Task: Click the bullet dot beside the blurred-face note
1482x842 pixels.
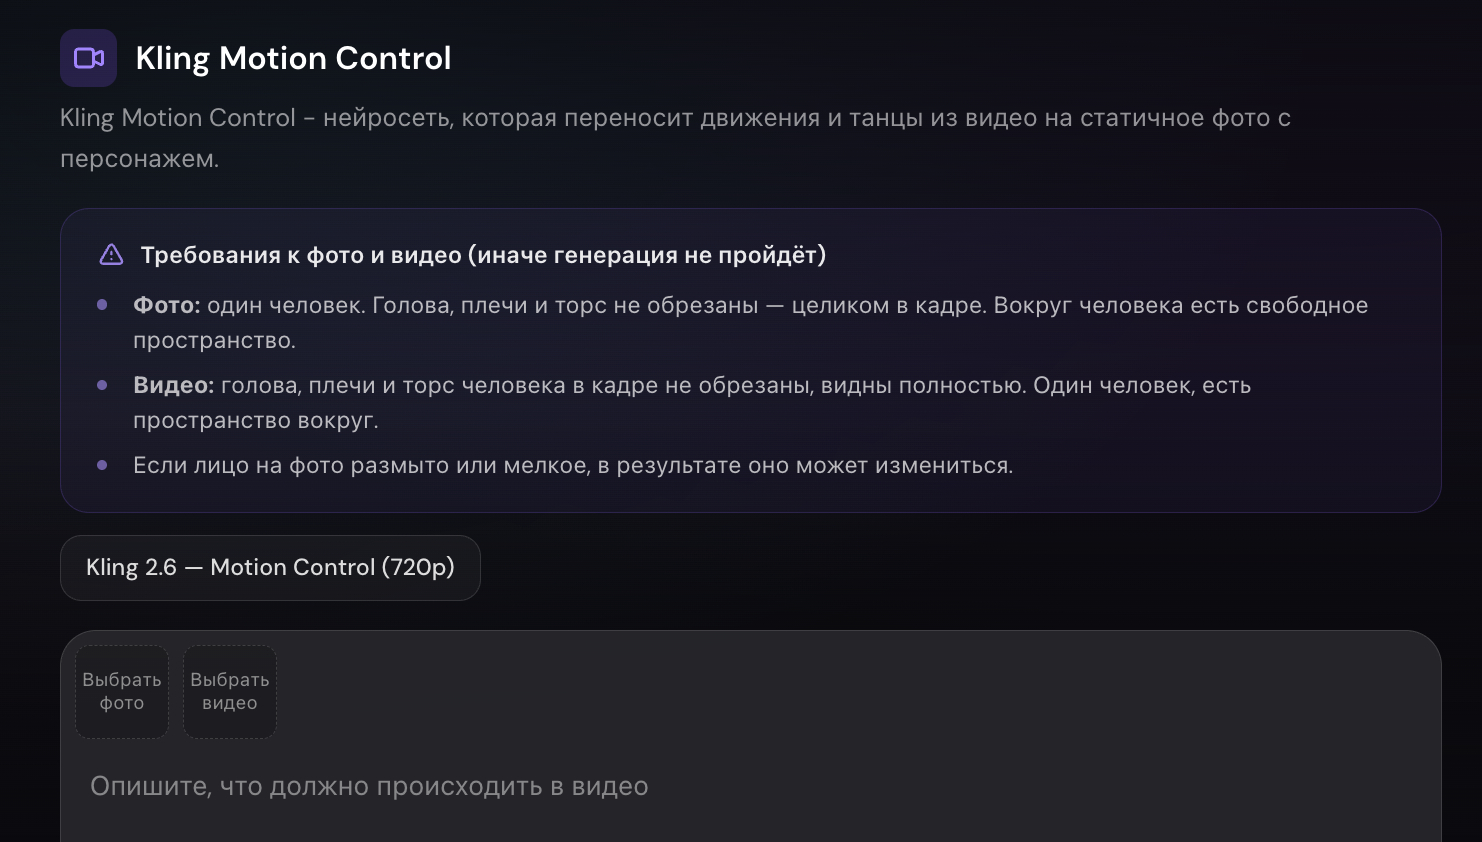Action: coord(102,465)
